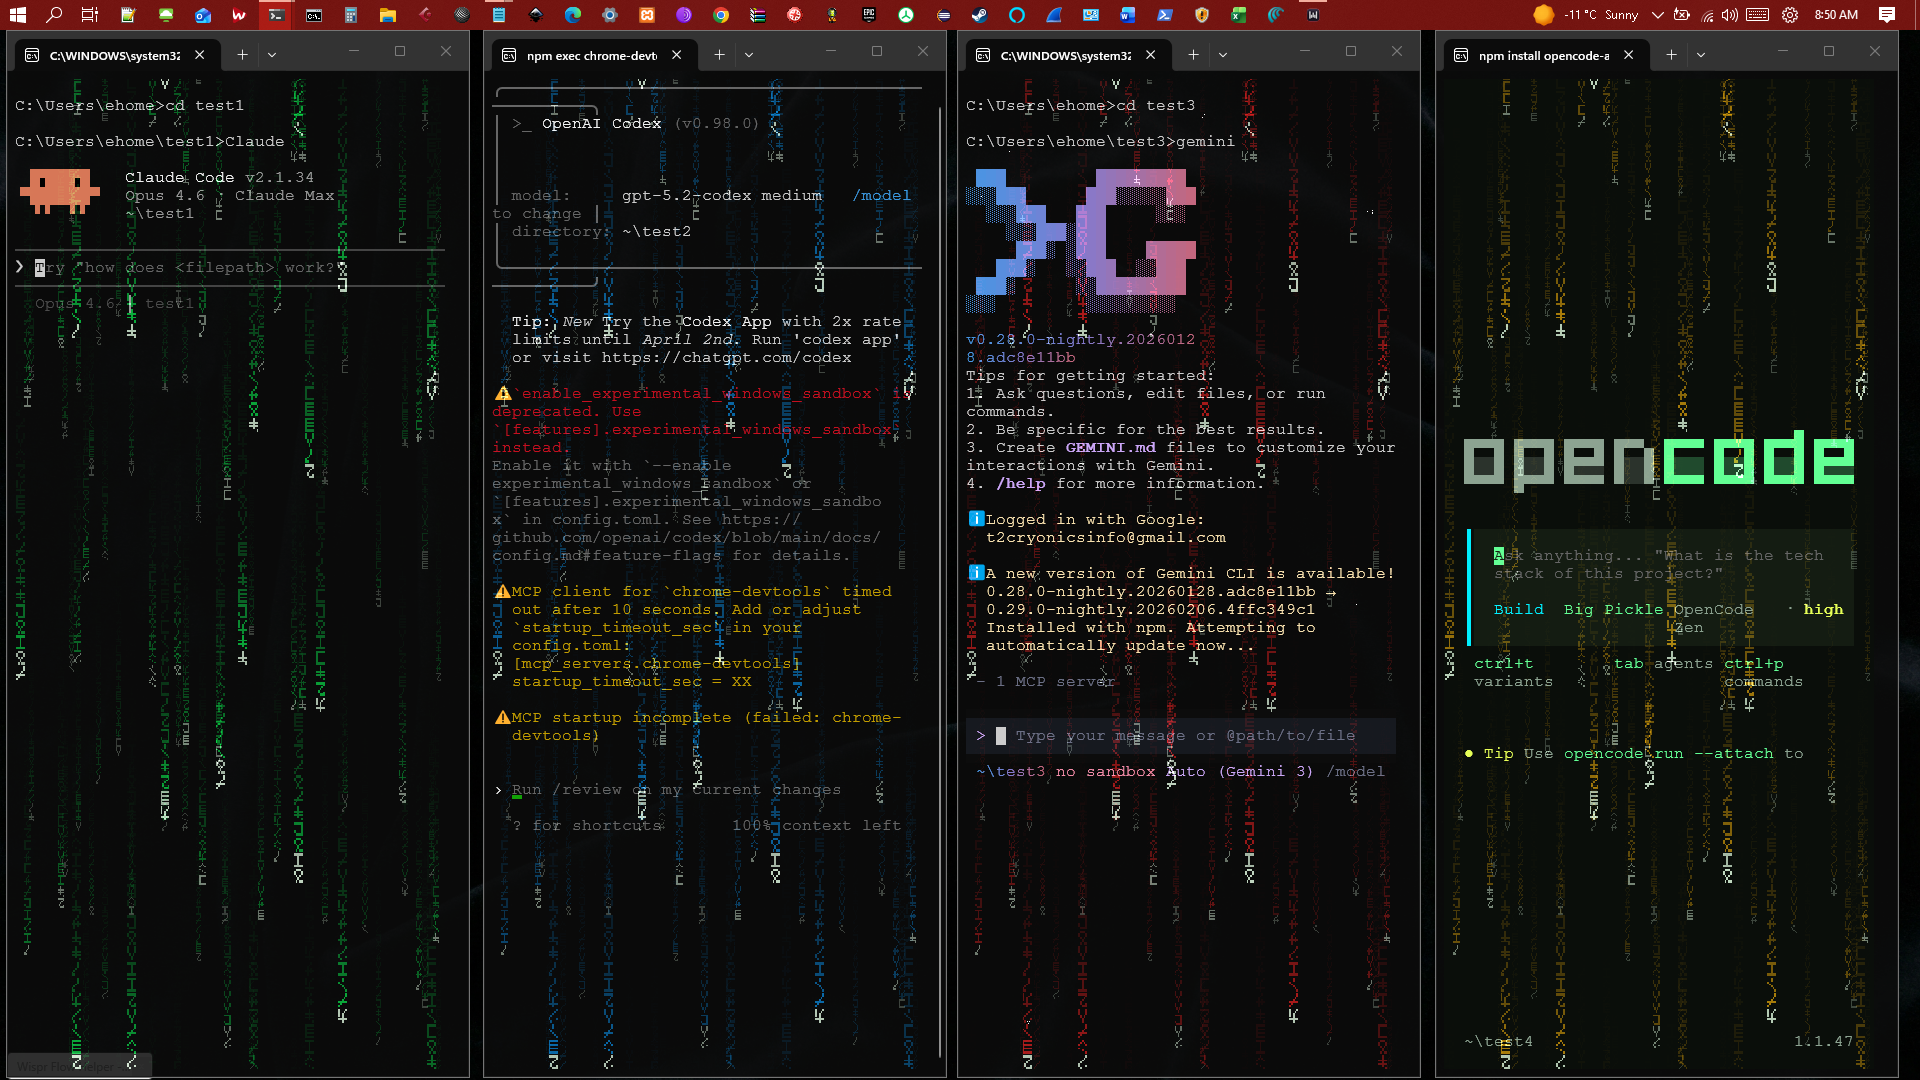Viewport: 1920px width, 1080px height.
Task: Open Steam from the taskbar
Action: pyautogui.click(x=978, y=16)
